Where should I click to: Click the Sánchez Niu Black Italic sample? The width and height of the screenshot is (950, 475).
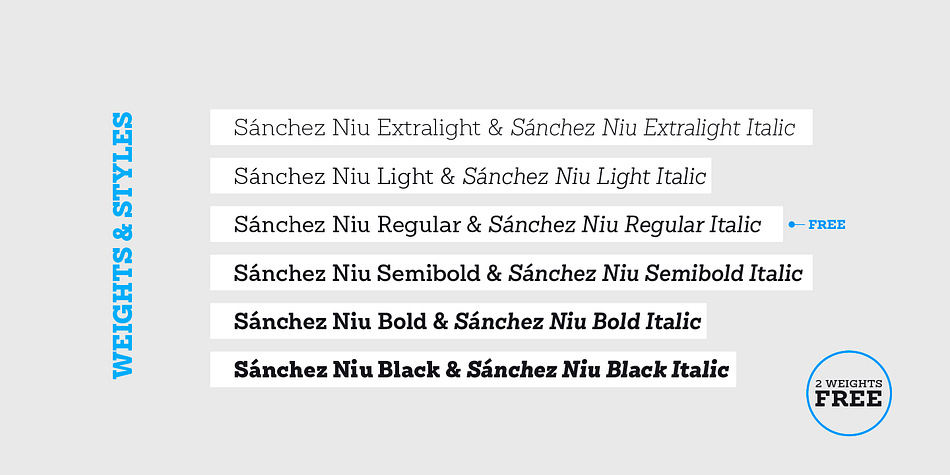click(597, 370)
